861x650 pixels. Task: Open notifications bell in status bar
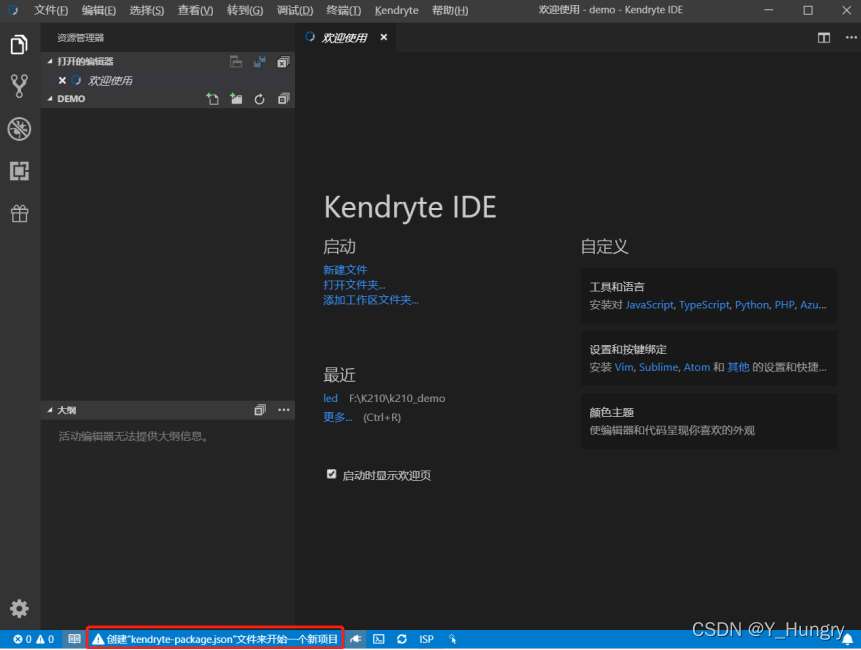(x=848, y=640)
